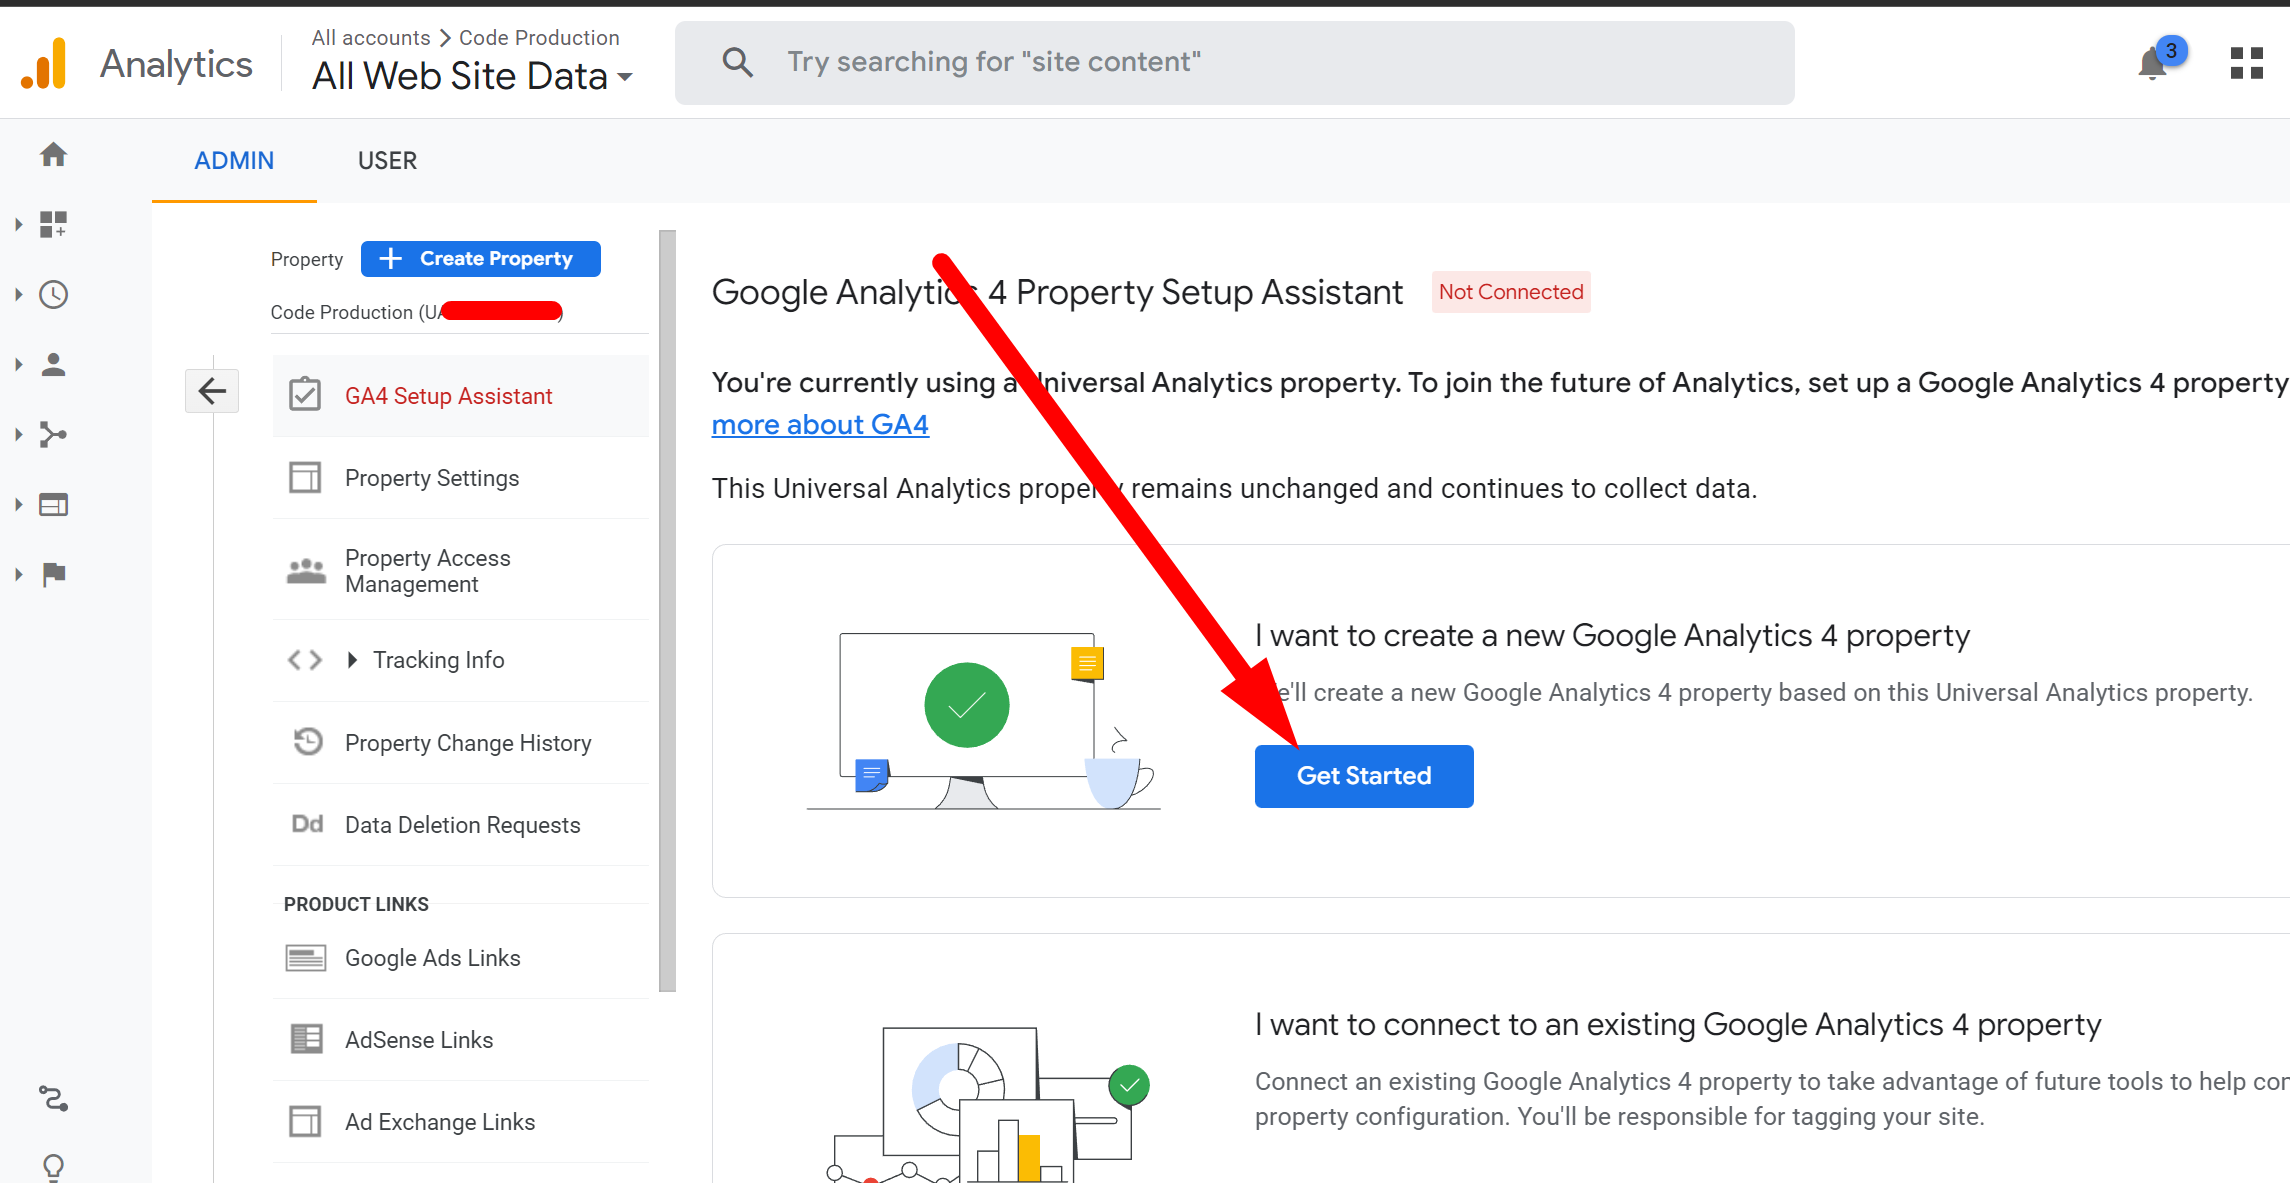
Task: Expand the Conversions section arrow
Action: (x=19, y=574)
